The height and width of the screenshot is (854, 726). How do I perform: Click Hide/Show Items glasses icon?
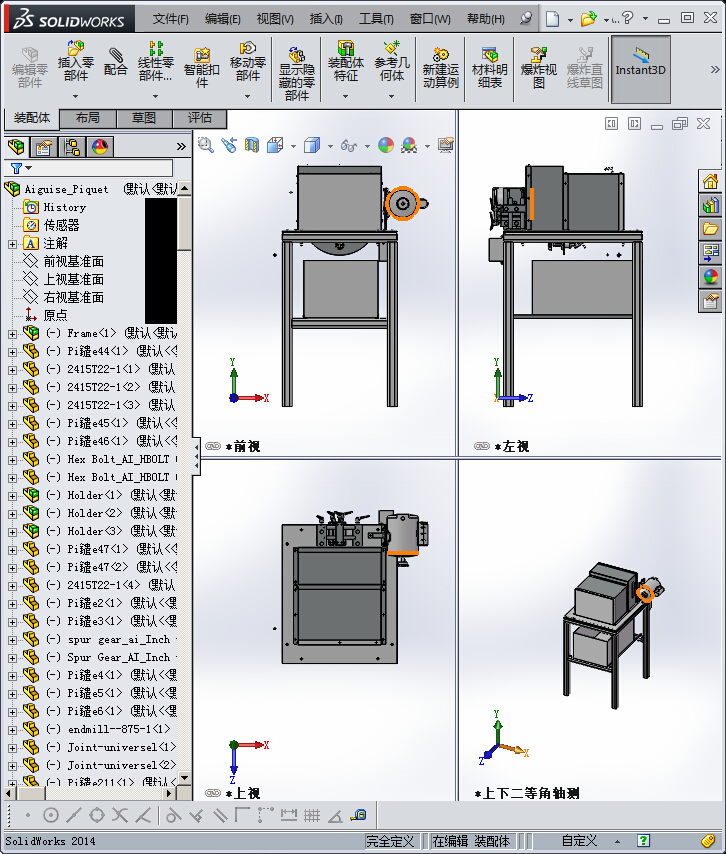pos(349,145)
